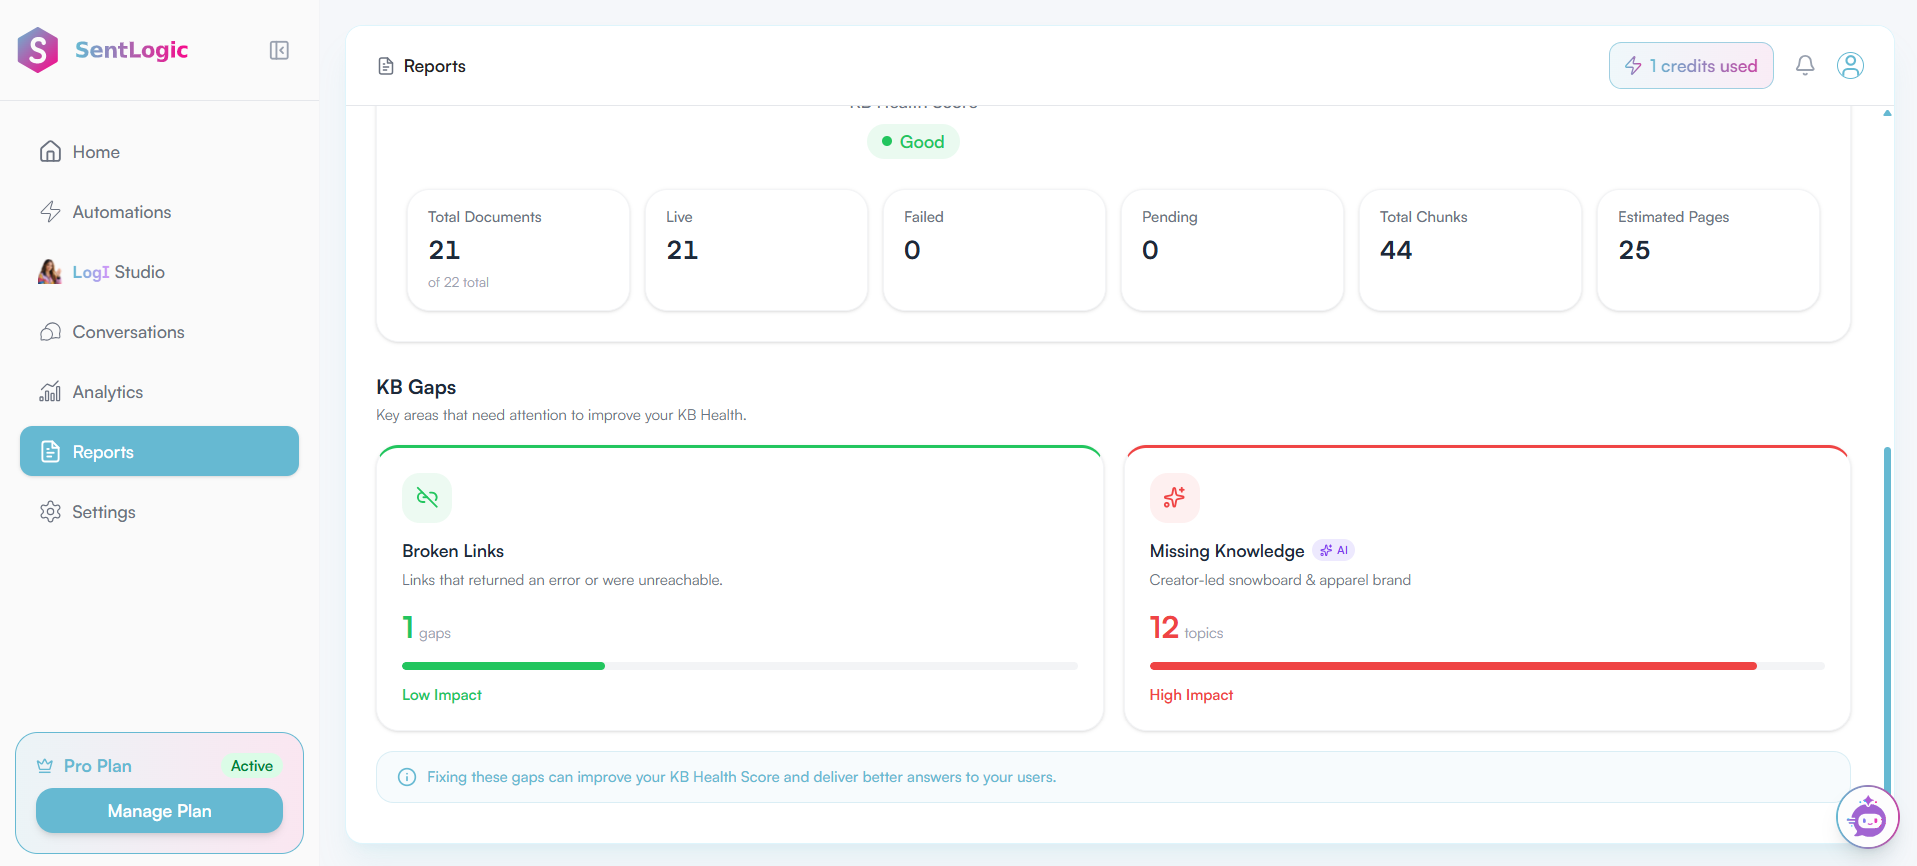The width and height of the screenshot is (1917, 866).
Task: Click the Good health status badge
Action: 913,142
